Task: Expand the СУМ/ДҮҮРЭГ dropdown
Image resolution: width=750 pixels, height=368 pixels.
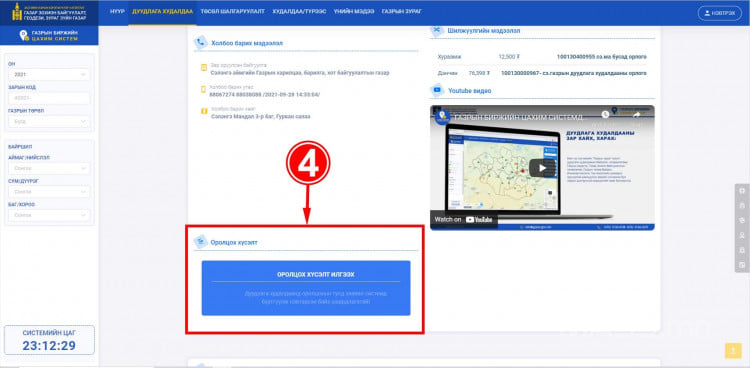Action: coord(49,191)
